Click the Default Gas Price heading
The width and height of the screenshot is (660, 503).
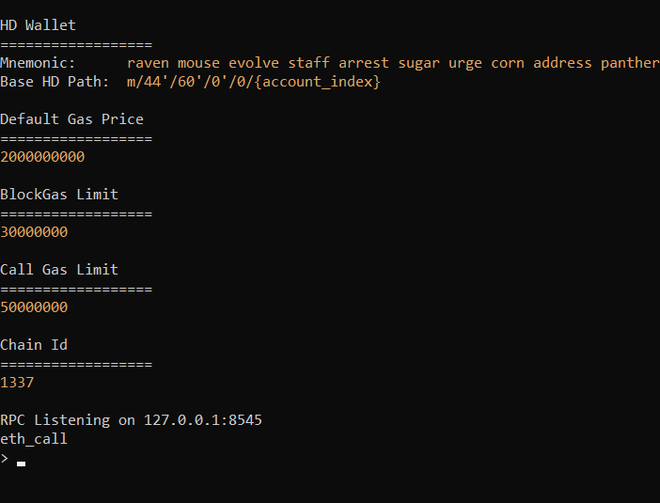coord(72,119)
